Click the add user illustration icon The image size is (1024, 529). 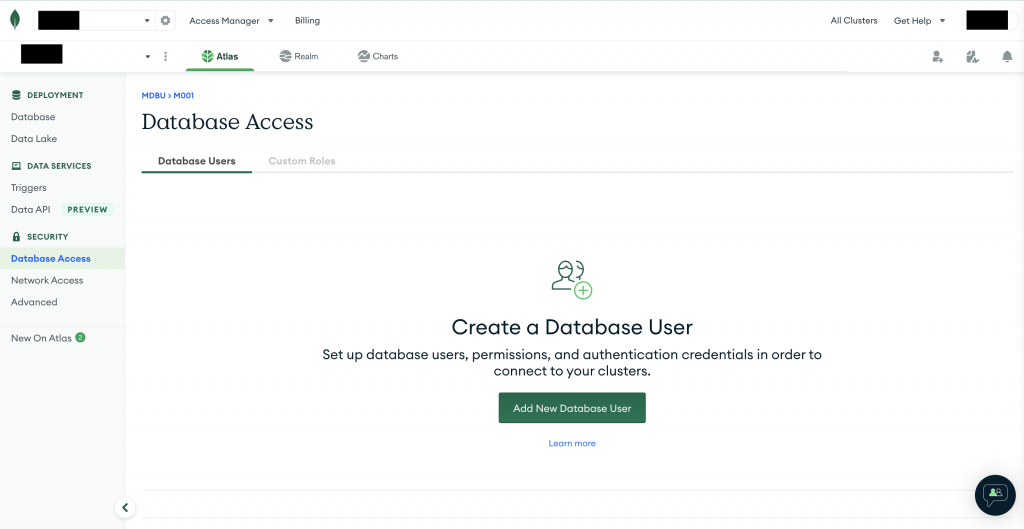(571, 280)
